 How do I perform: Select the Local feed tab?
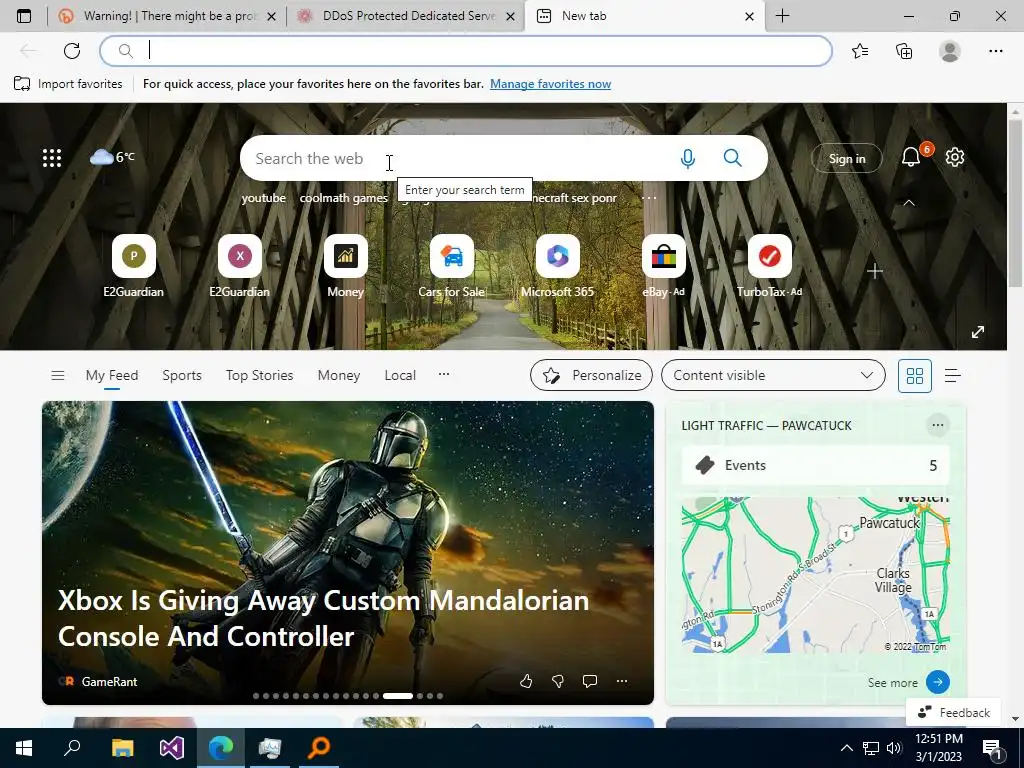pos(400,376)
